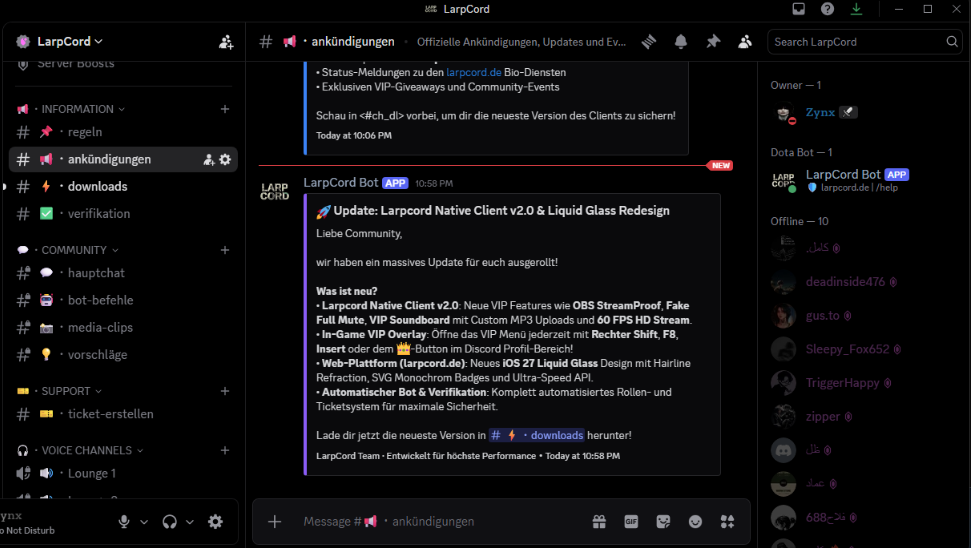Image resolution: width=971 pixels, height=548 pixels.
Task: Click the plus attach file button
Action: (274, 521)
